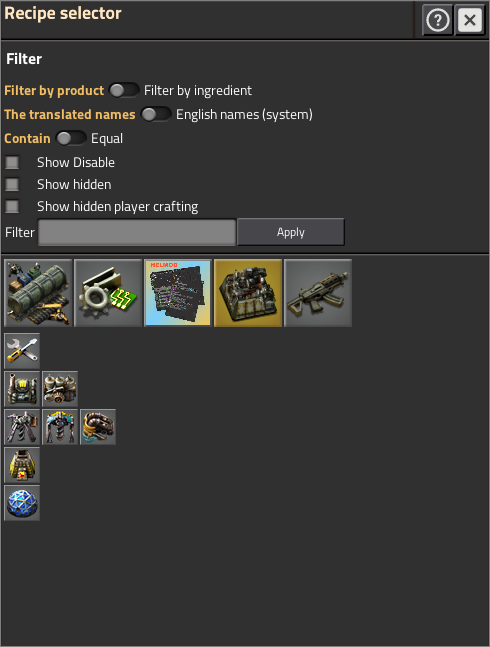Toggle the Contain/Equal switch

pyautogui.click(x=71, y=138)
